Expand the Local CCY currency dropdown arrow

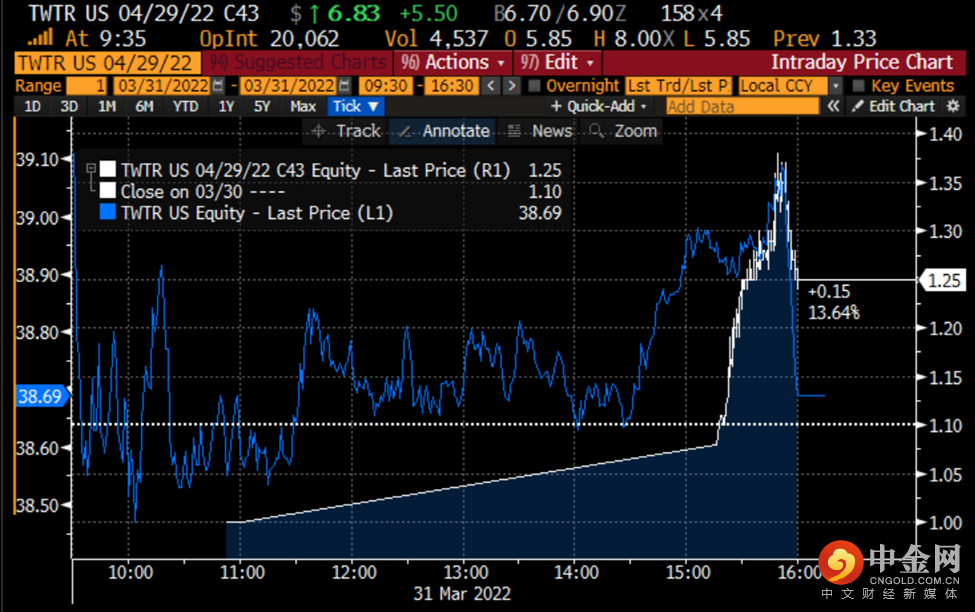(836, 86)
